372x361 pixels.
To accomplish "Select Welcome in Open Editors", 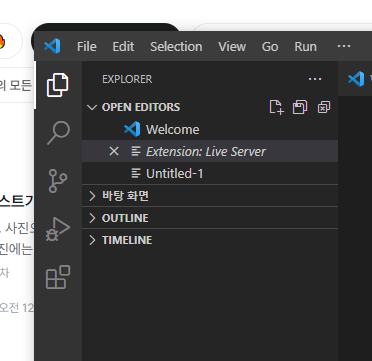I will tap(210, 129).
